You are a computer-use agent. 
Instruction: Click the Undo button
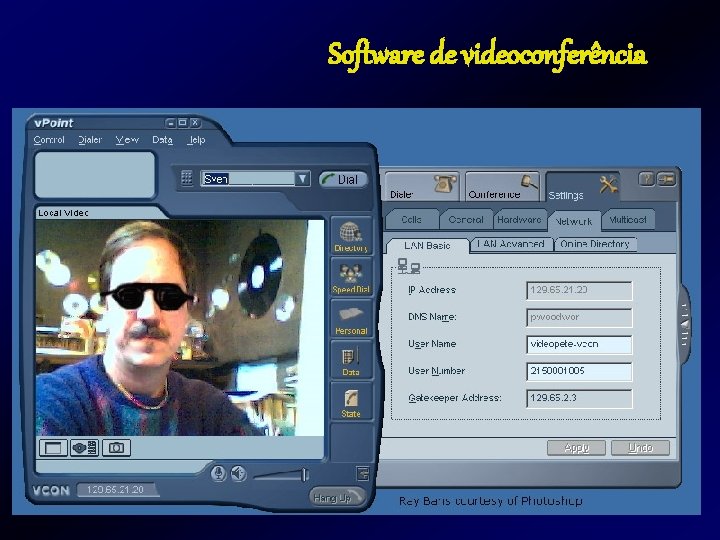point(640,448)
